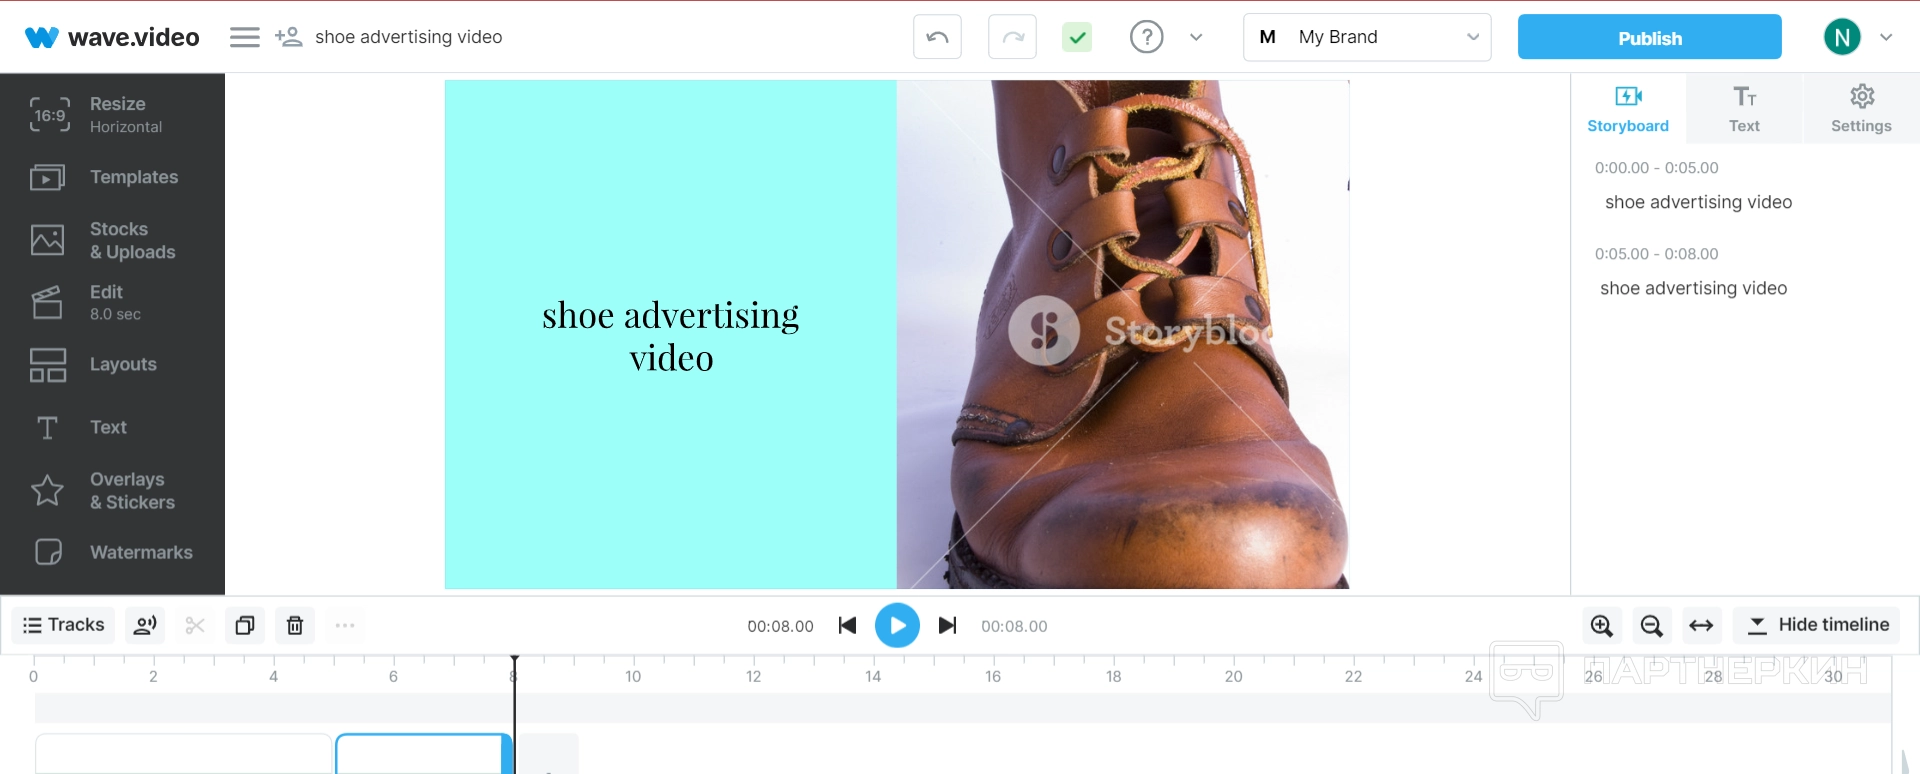Switch to the Text tab
Viewport: 1920px width, 774px height.
tap(1744, 109)
